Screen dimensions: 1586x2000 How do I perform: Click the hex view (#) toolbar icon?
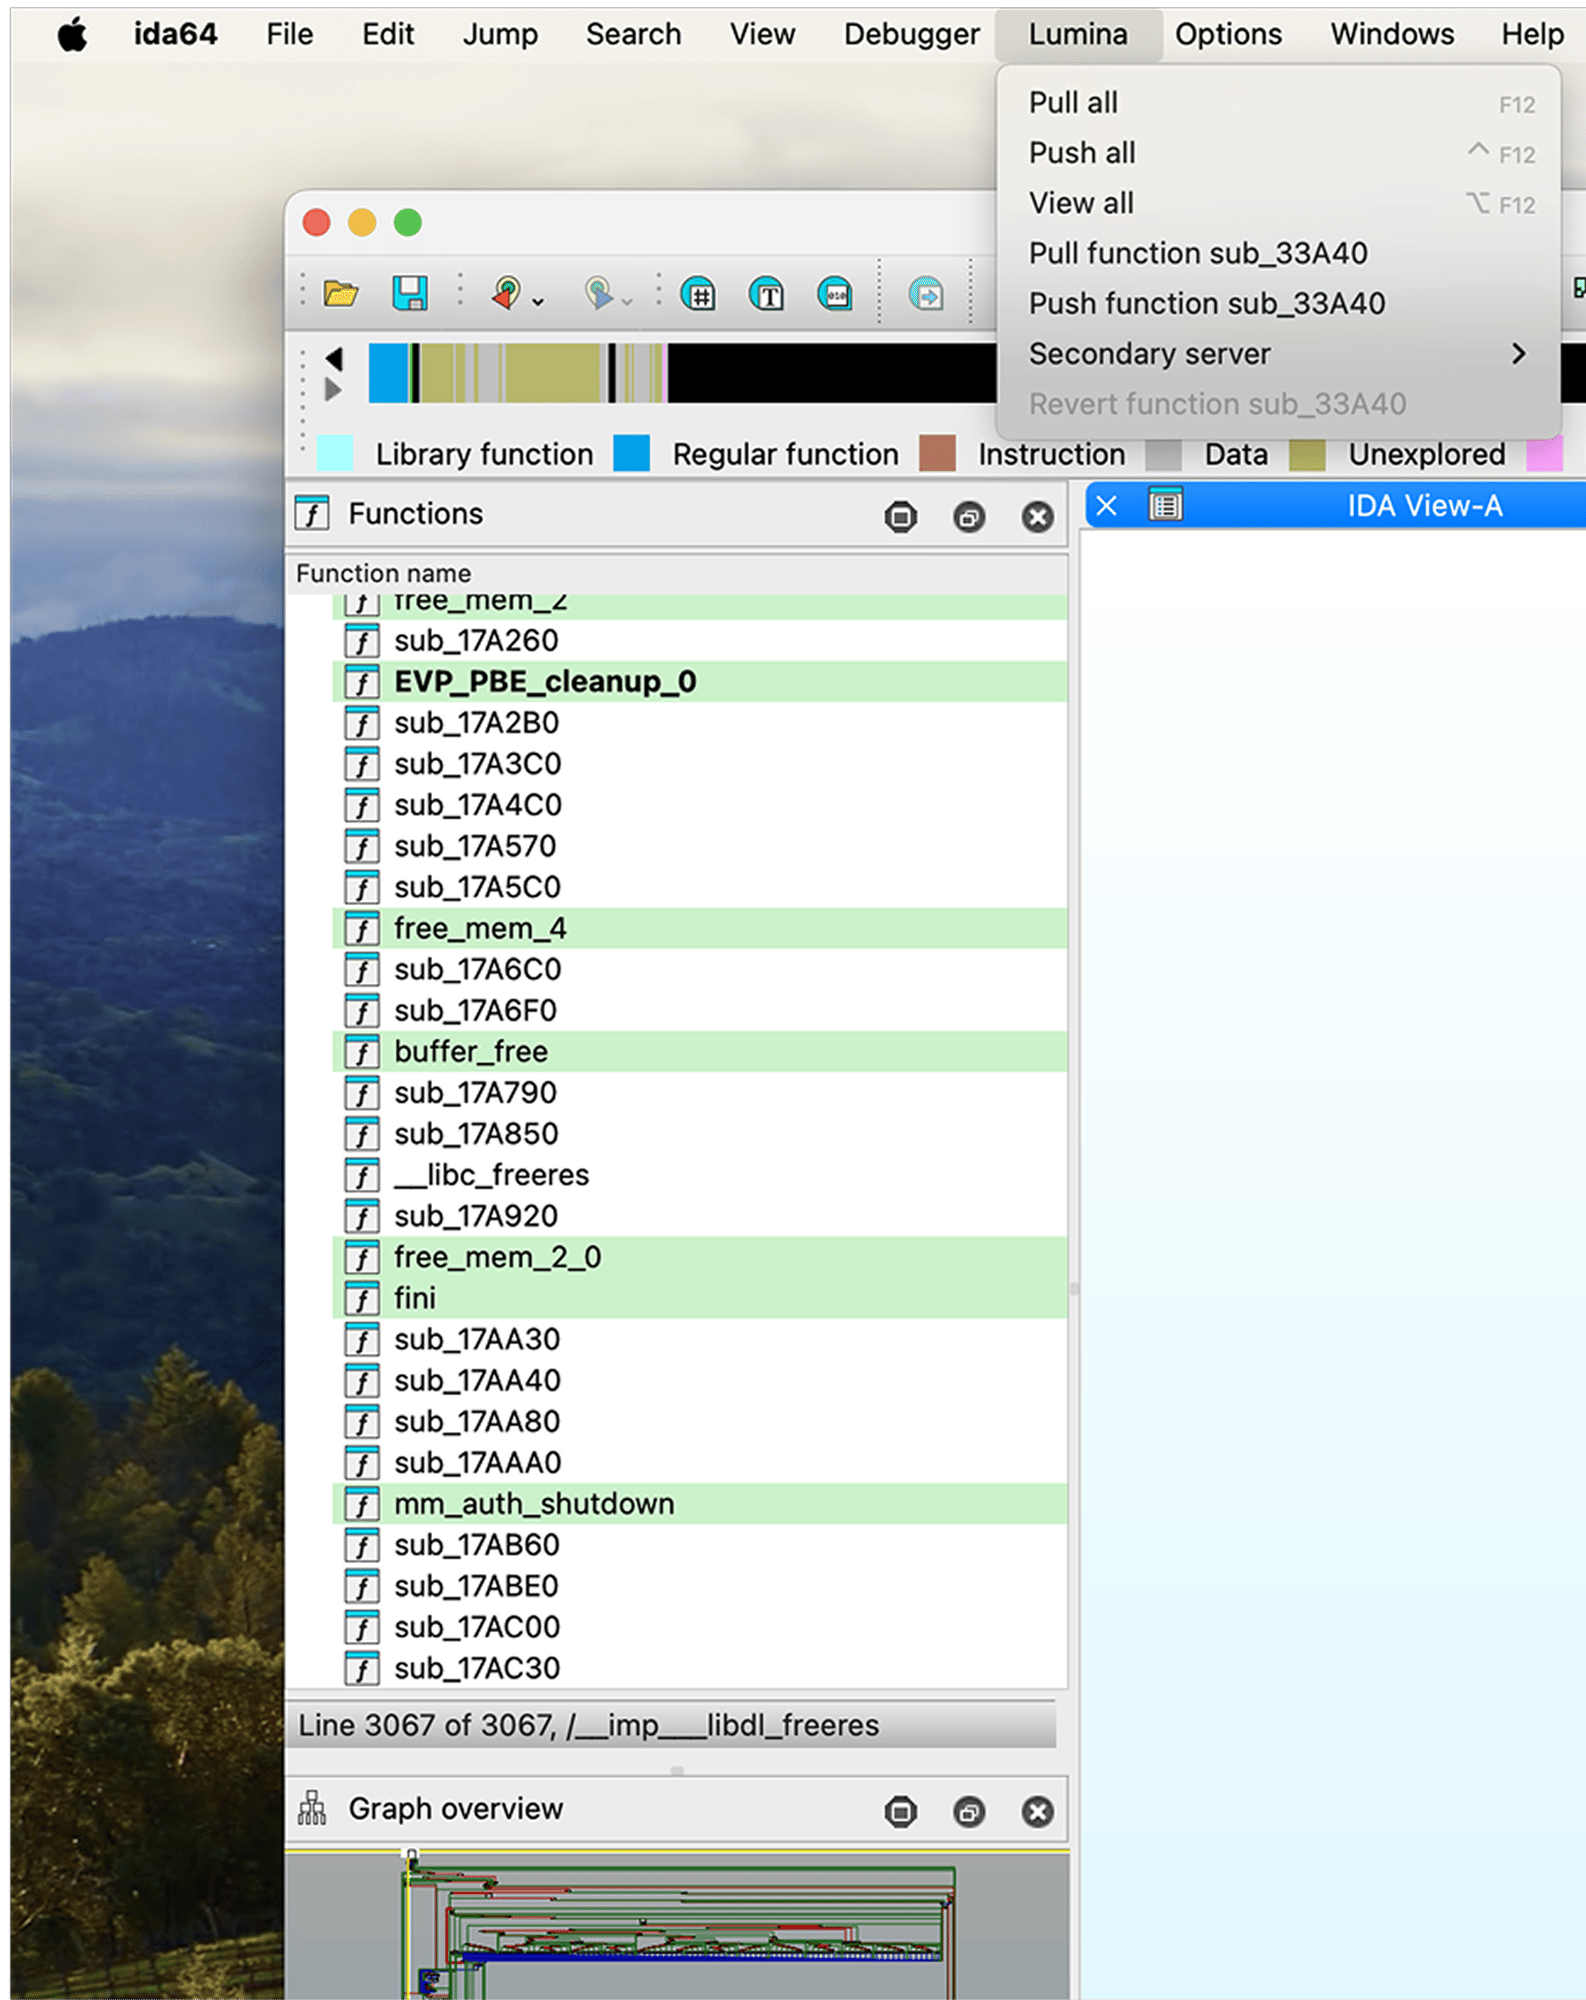pyautogui.click(x=698, y=294)
